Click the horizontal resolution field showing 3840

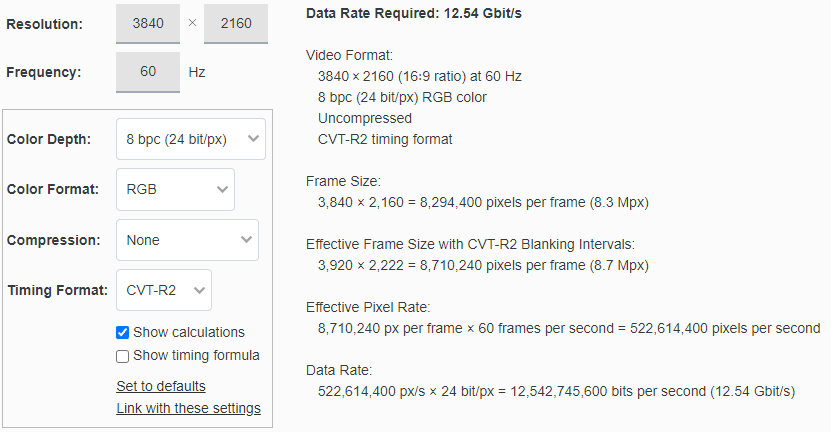(x=147, y=23)
